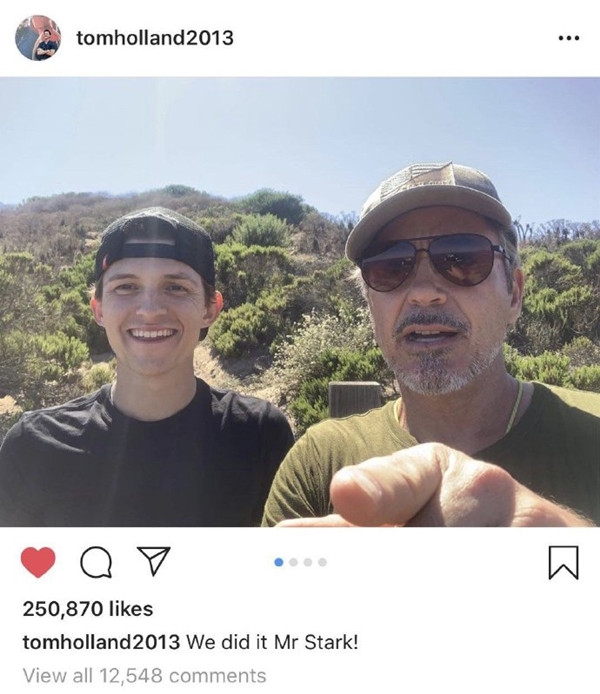Save the post with the bookmark icon

point(563,564)
